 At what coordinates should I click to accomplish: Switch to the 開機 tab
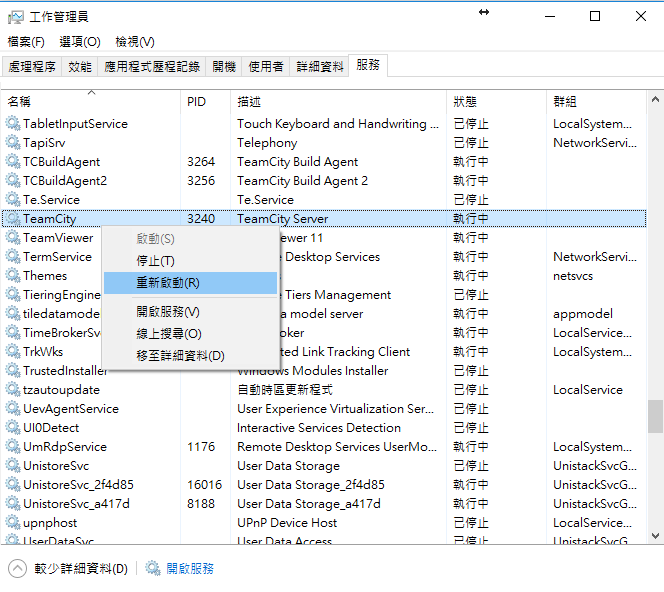tap(224, 66)
